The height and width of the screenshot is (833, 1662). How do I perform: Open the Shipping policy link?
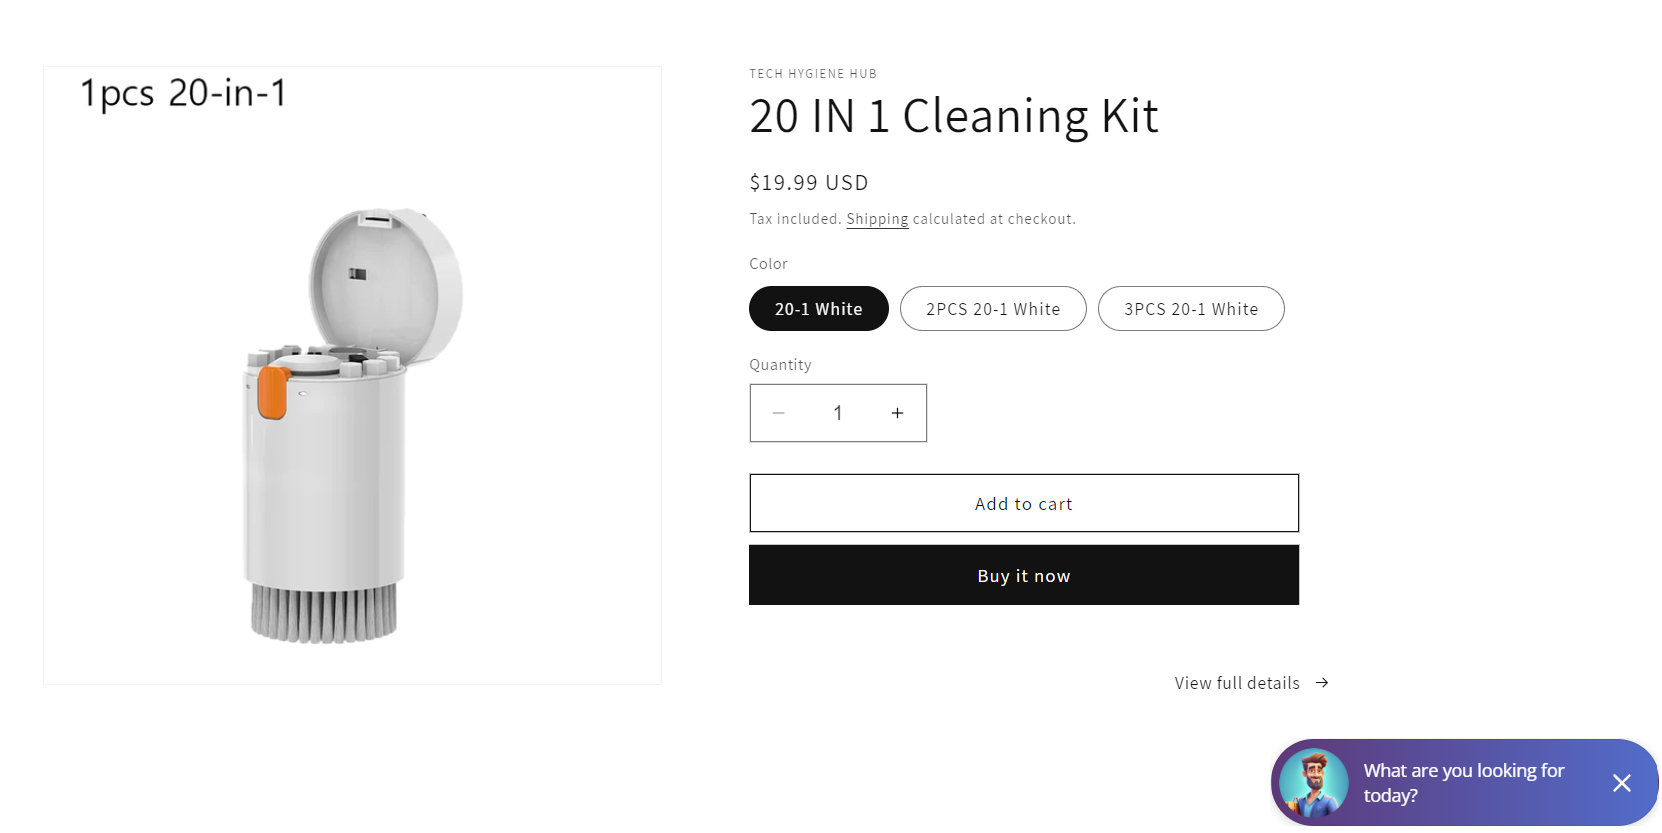[877, 218]
